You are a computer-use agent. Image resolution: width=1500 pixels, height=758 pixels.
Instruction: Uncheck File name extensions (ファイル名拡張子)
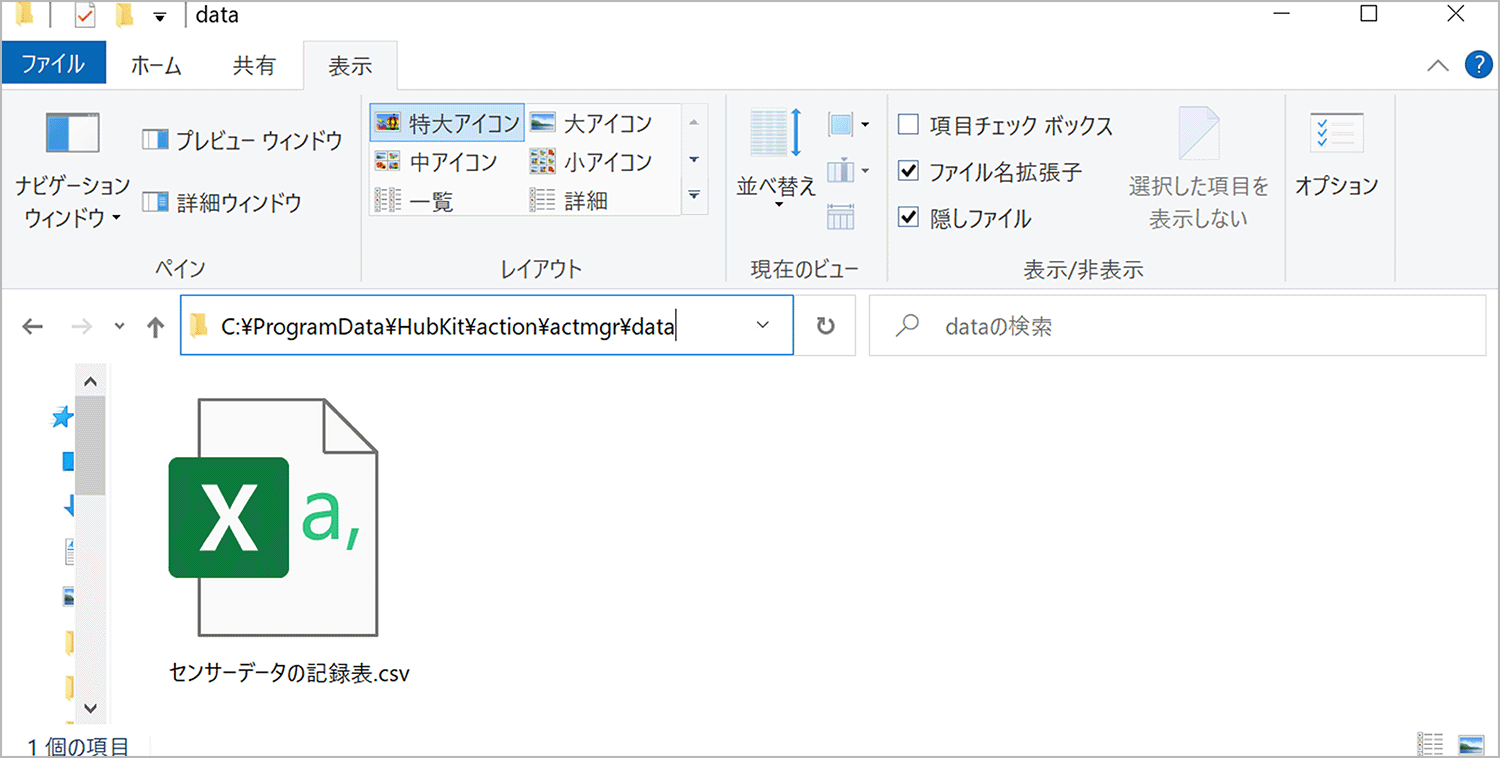(x=990, y=172)
